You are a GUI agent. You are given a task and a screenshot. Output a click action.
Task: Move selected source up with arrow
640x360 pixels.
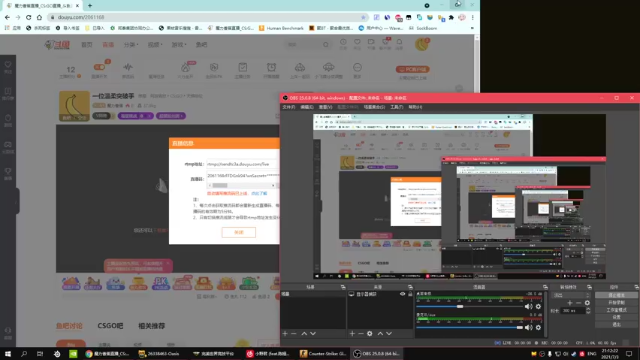pos(380,333)
